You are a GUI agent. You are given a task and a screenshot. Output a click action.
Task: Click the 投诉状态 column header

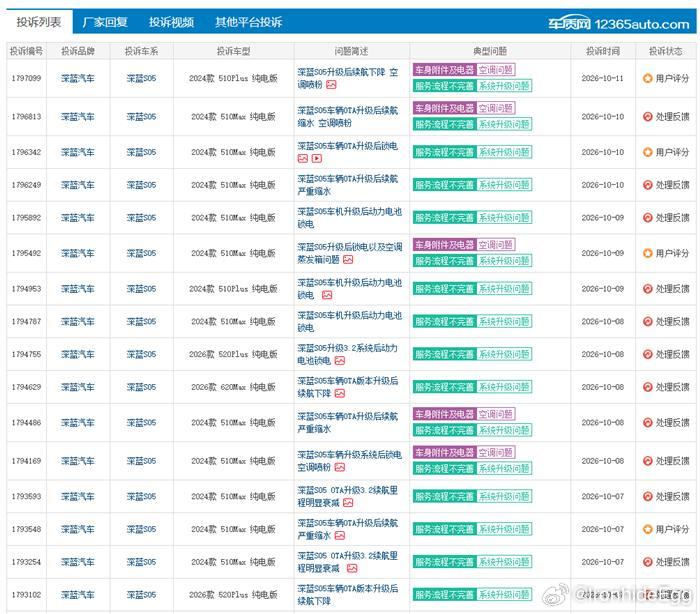666,51
